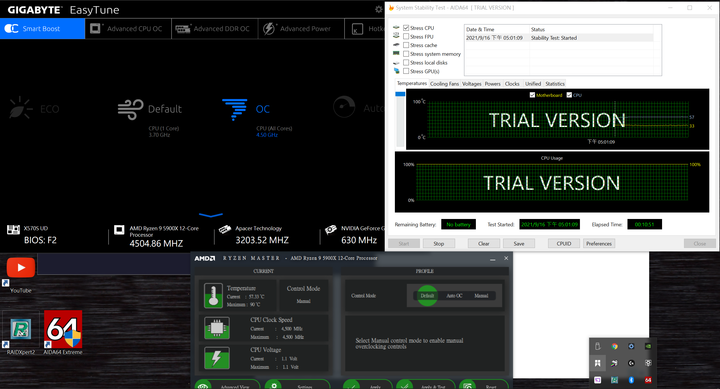Click Logitech G icon in system tray
720x389 pixels.
631,363
